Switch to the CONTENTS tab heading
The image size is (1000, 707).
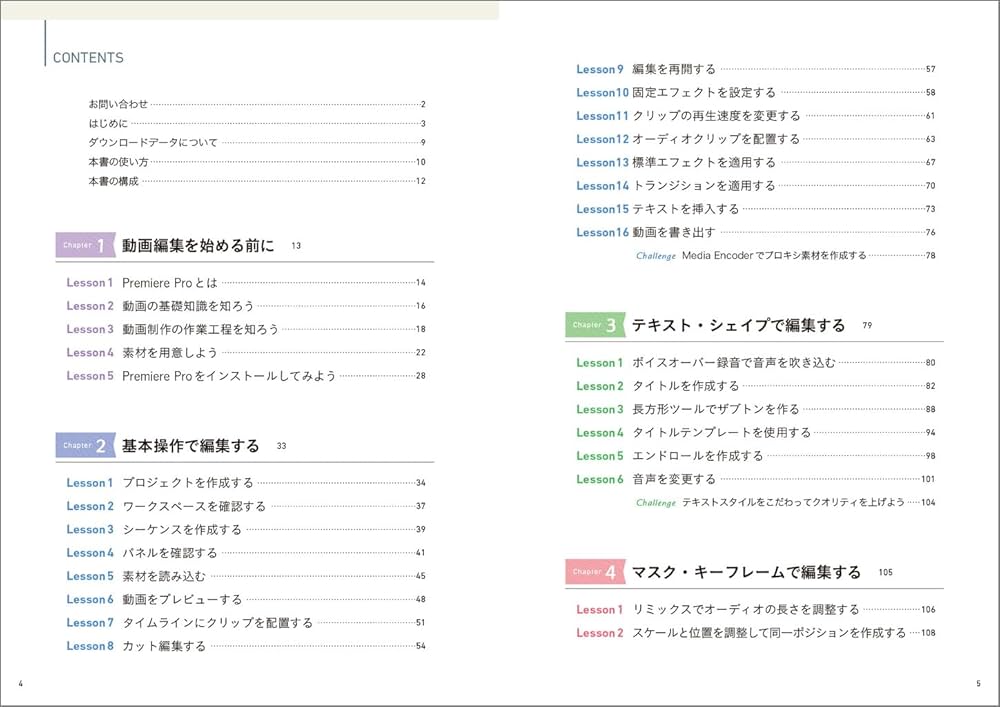(87, 57)
